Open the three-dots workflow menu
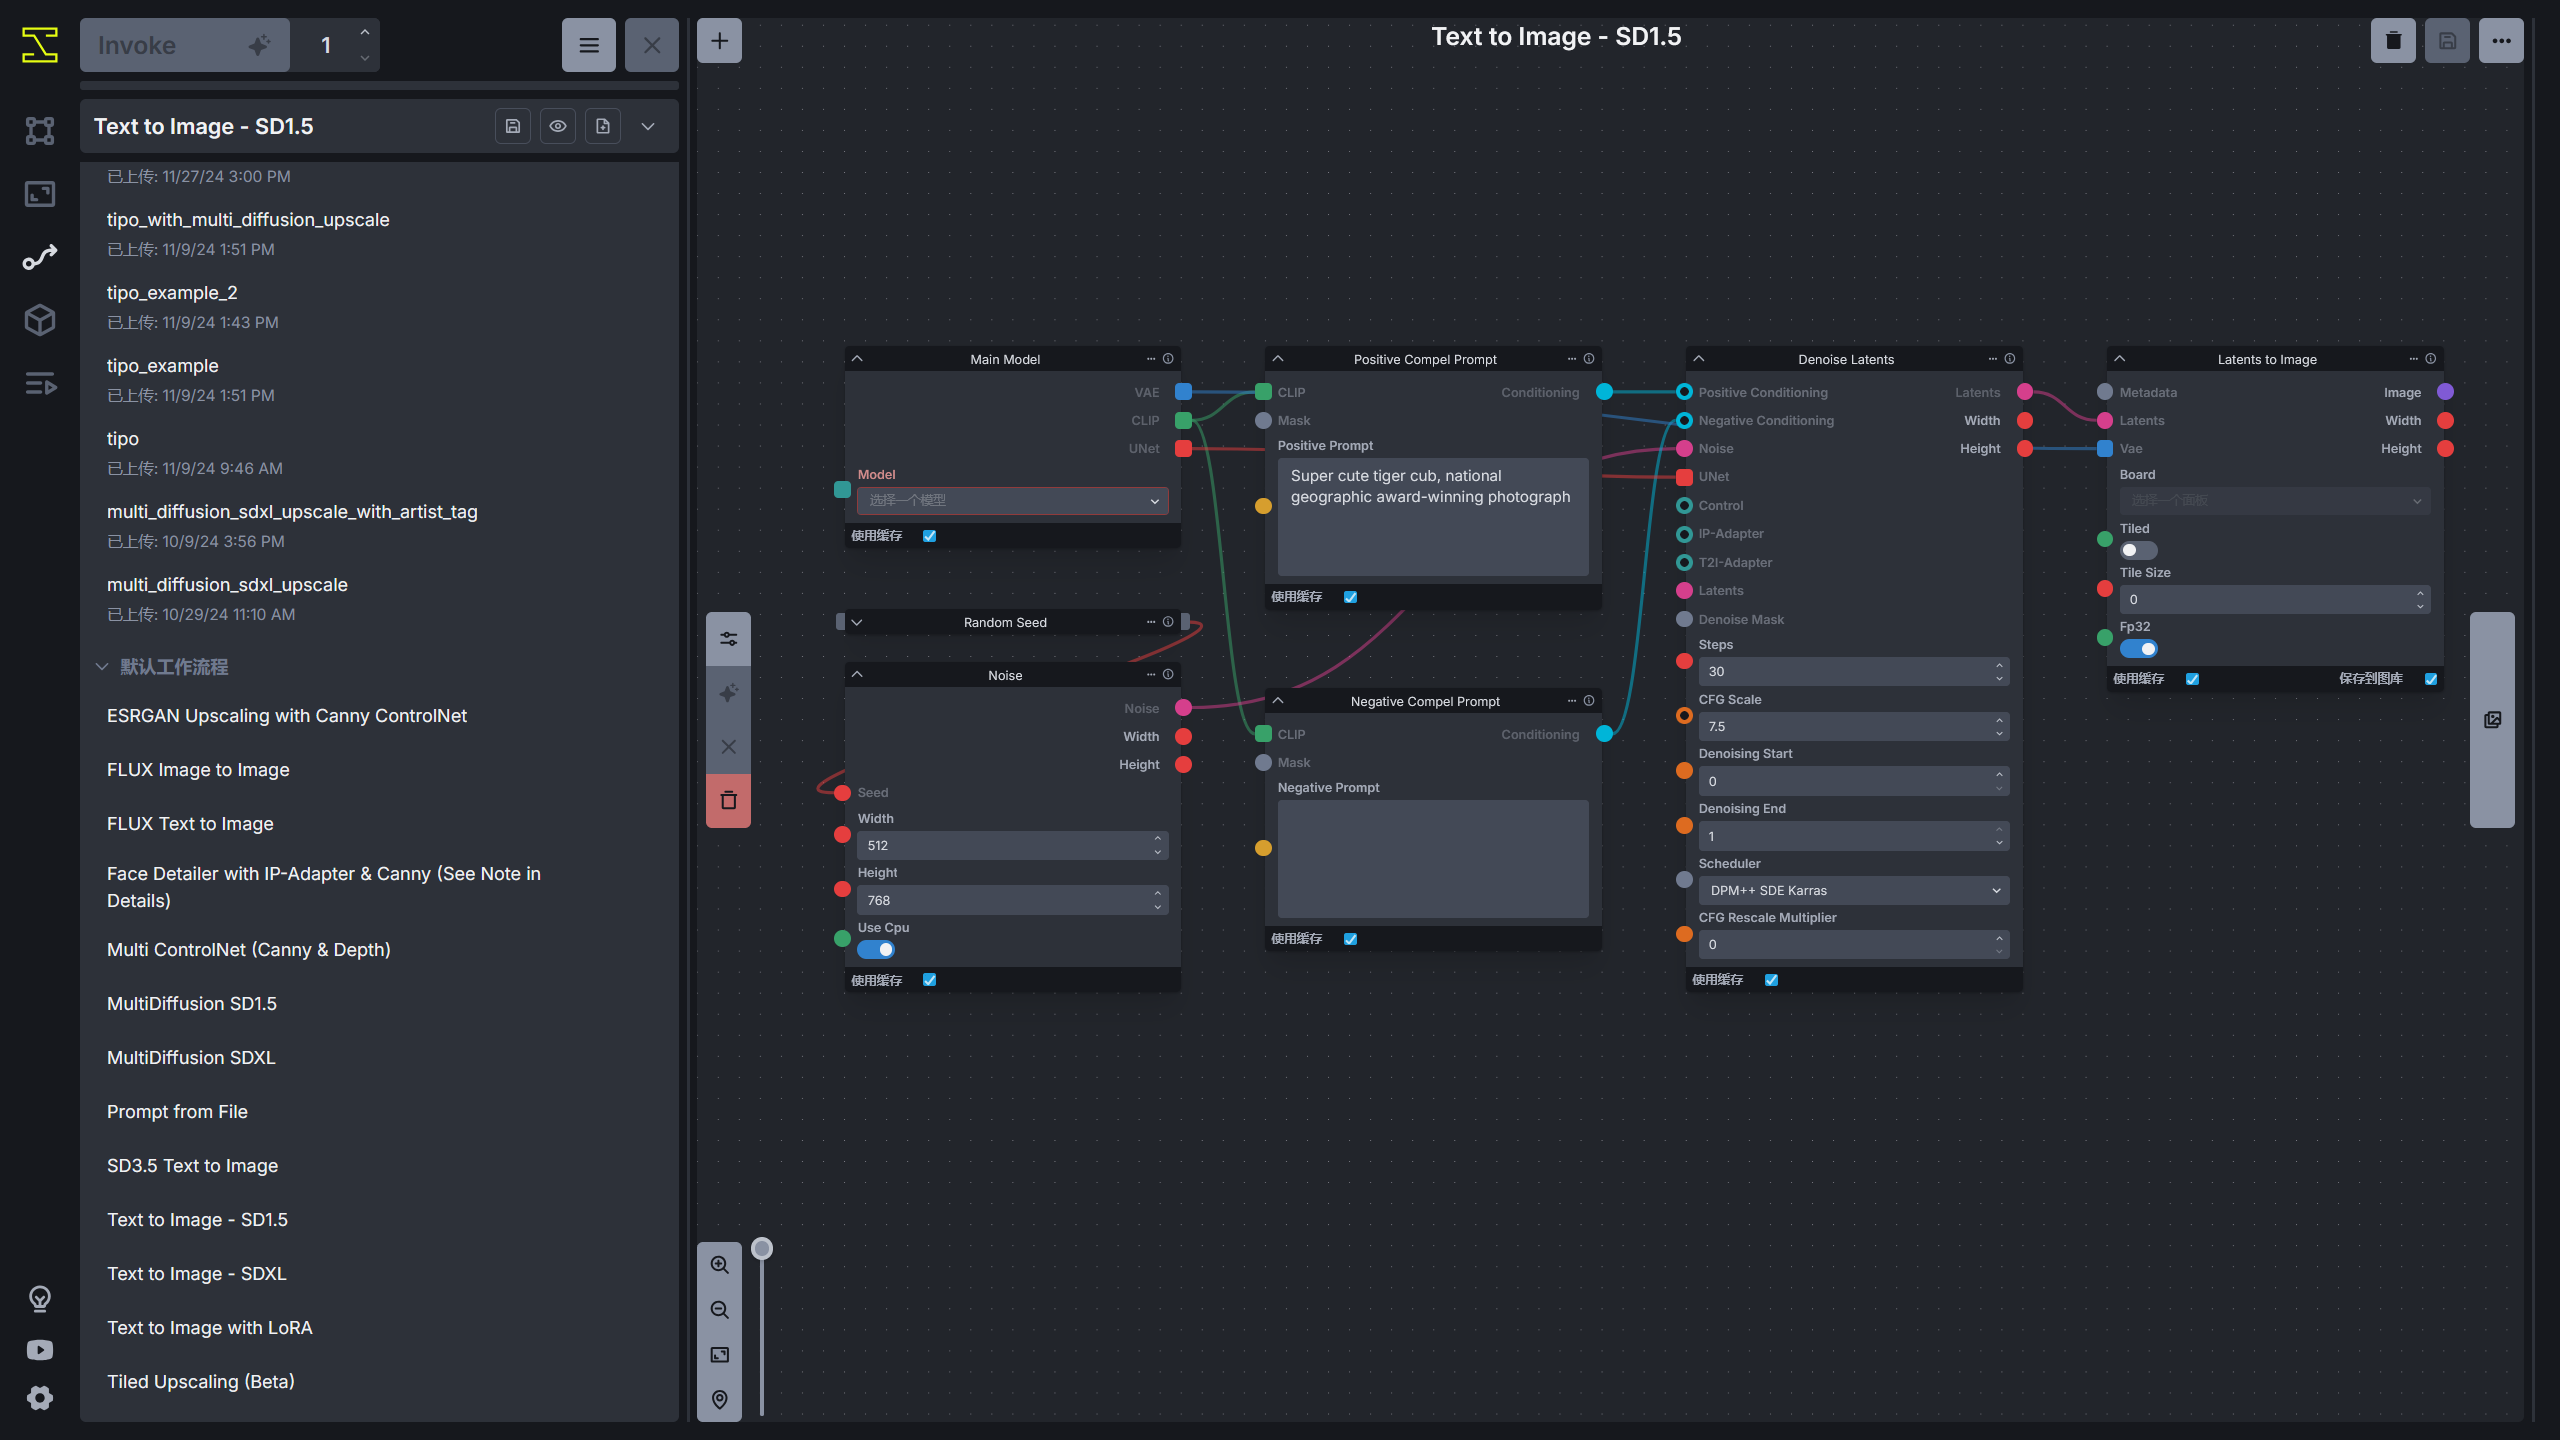 tap(2501, 41)
